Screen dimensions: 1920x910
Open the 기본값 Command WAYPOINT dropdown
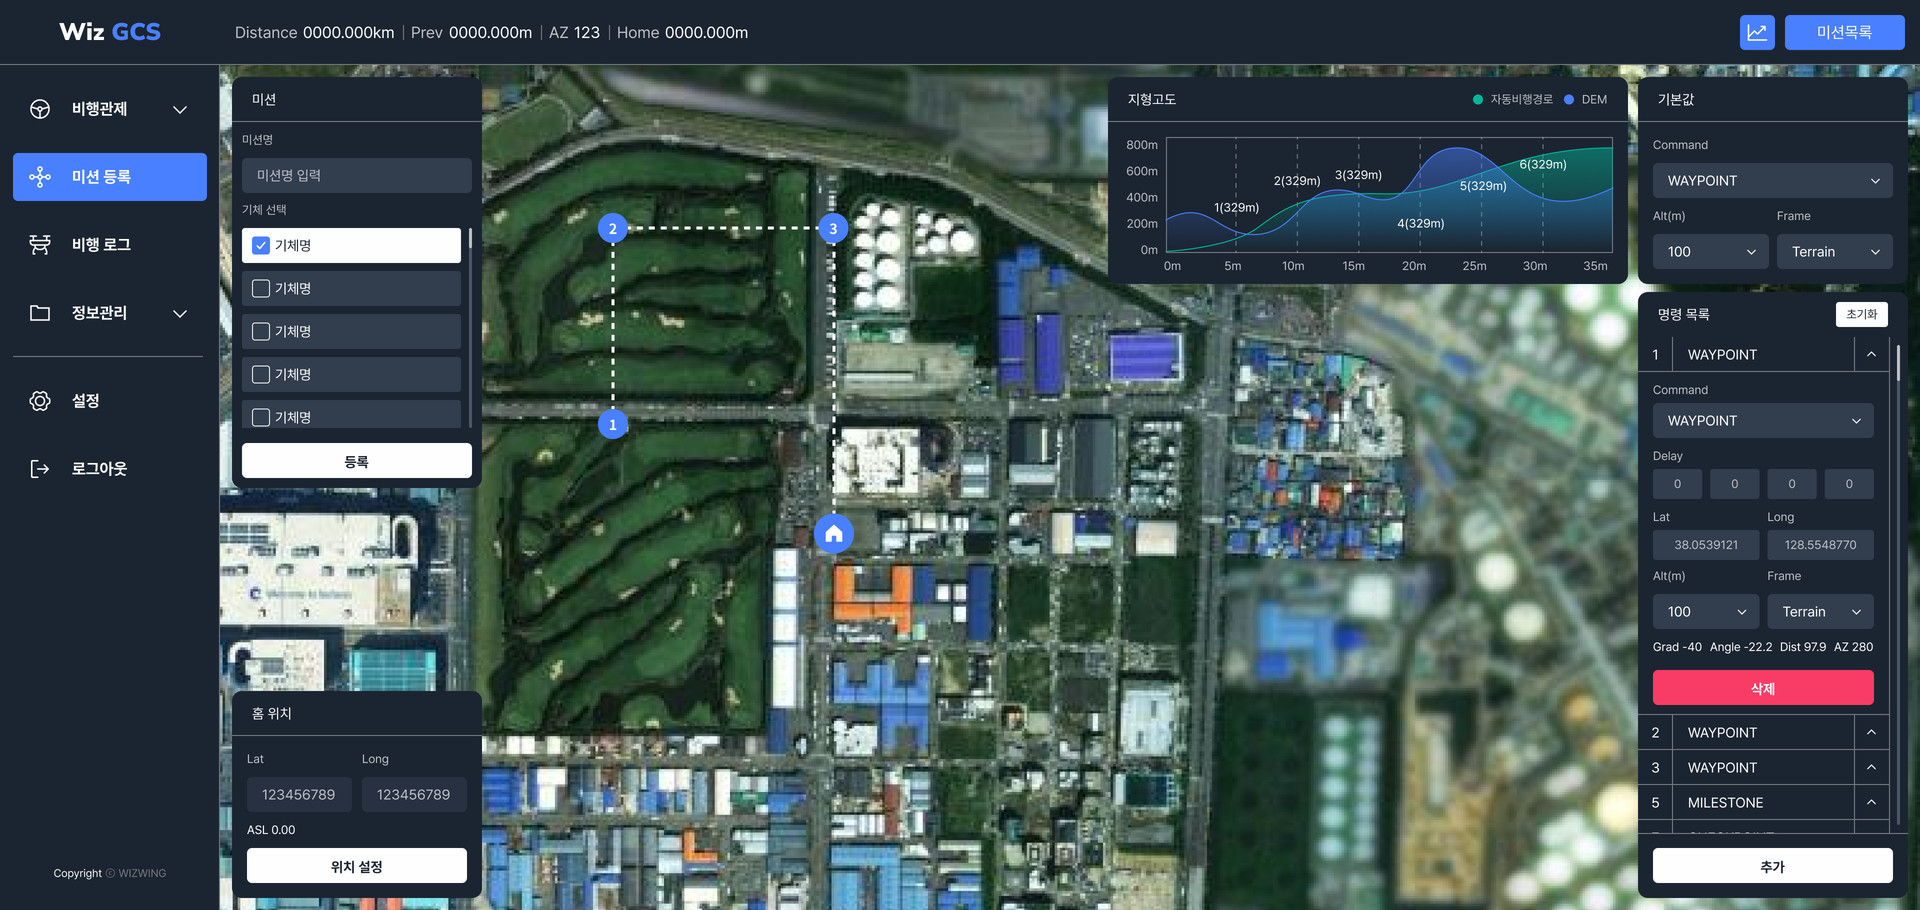pos(1772,181)
